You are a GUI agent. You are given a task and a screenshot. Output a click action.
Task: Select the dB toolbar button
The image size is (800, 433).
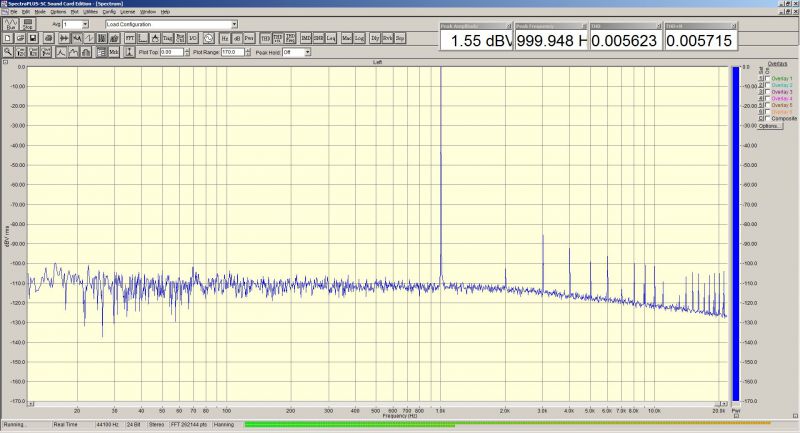click(237, 38)
